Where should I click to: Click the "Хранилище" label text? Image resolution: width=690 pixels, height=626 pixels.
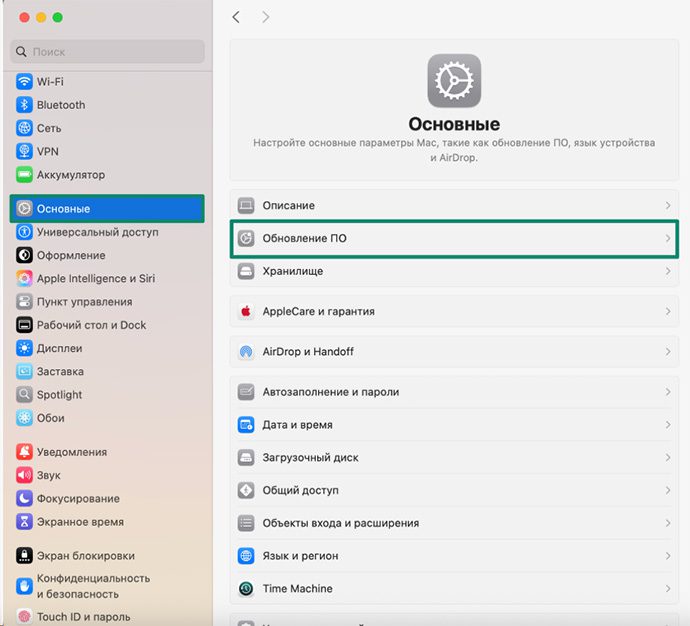(293, 271)
